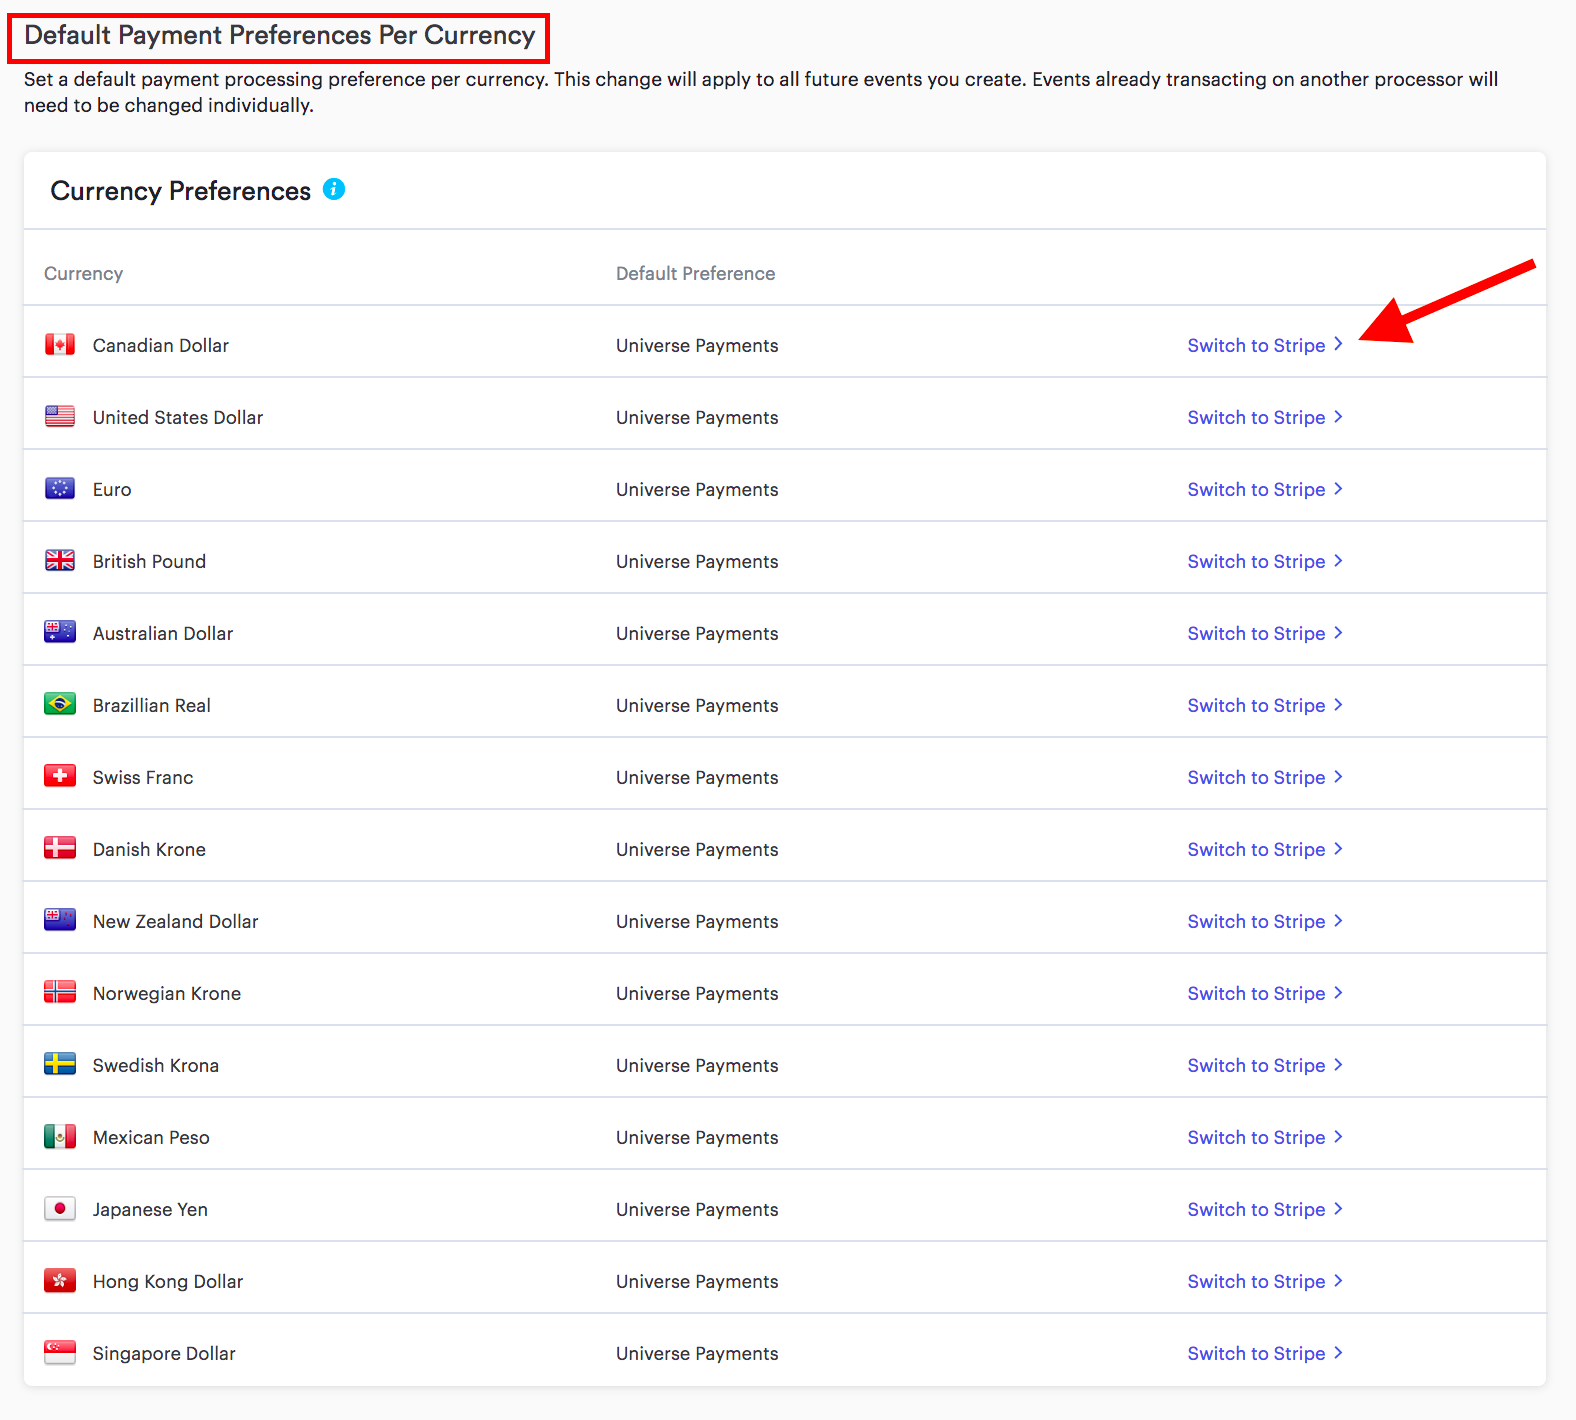Viewport: 1576px width, 1420px height.
Task: Click Universe Payments in Japanese Yen row
Action: coord(697,1209)
